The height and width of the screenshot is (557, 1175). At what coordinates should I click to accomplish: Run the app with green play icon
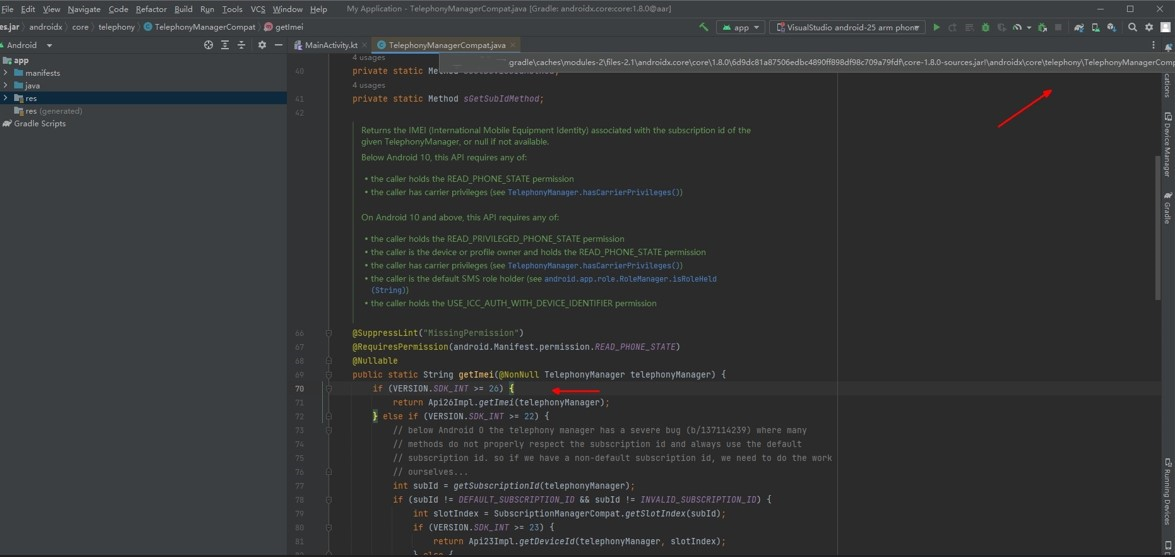click(x=936, y=27)
